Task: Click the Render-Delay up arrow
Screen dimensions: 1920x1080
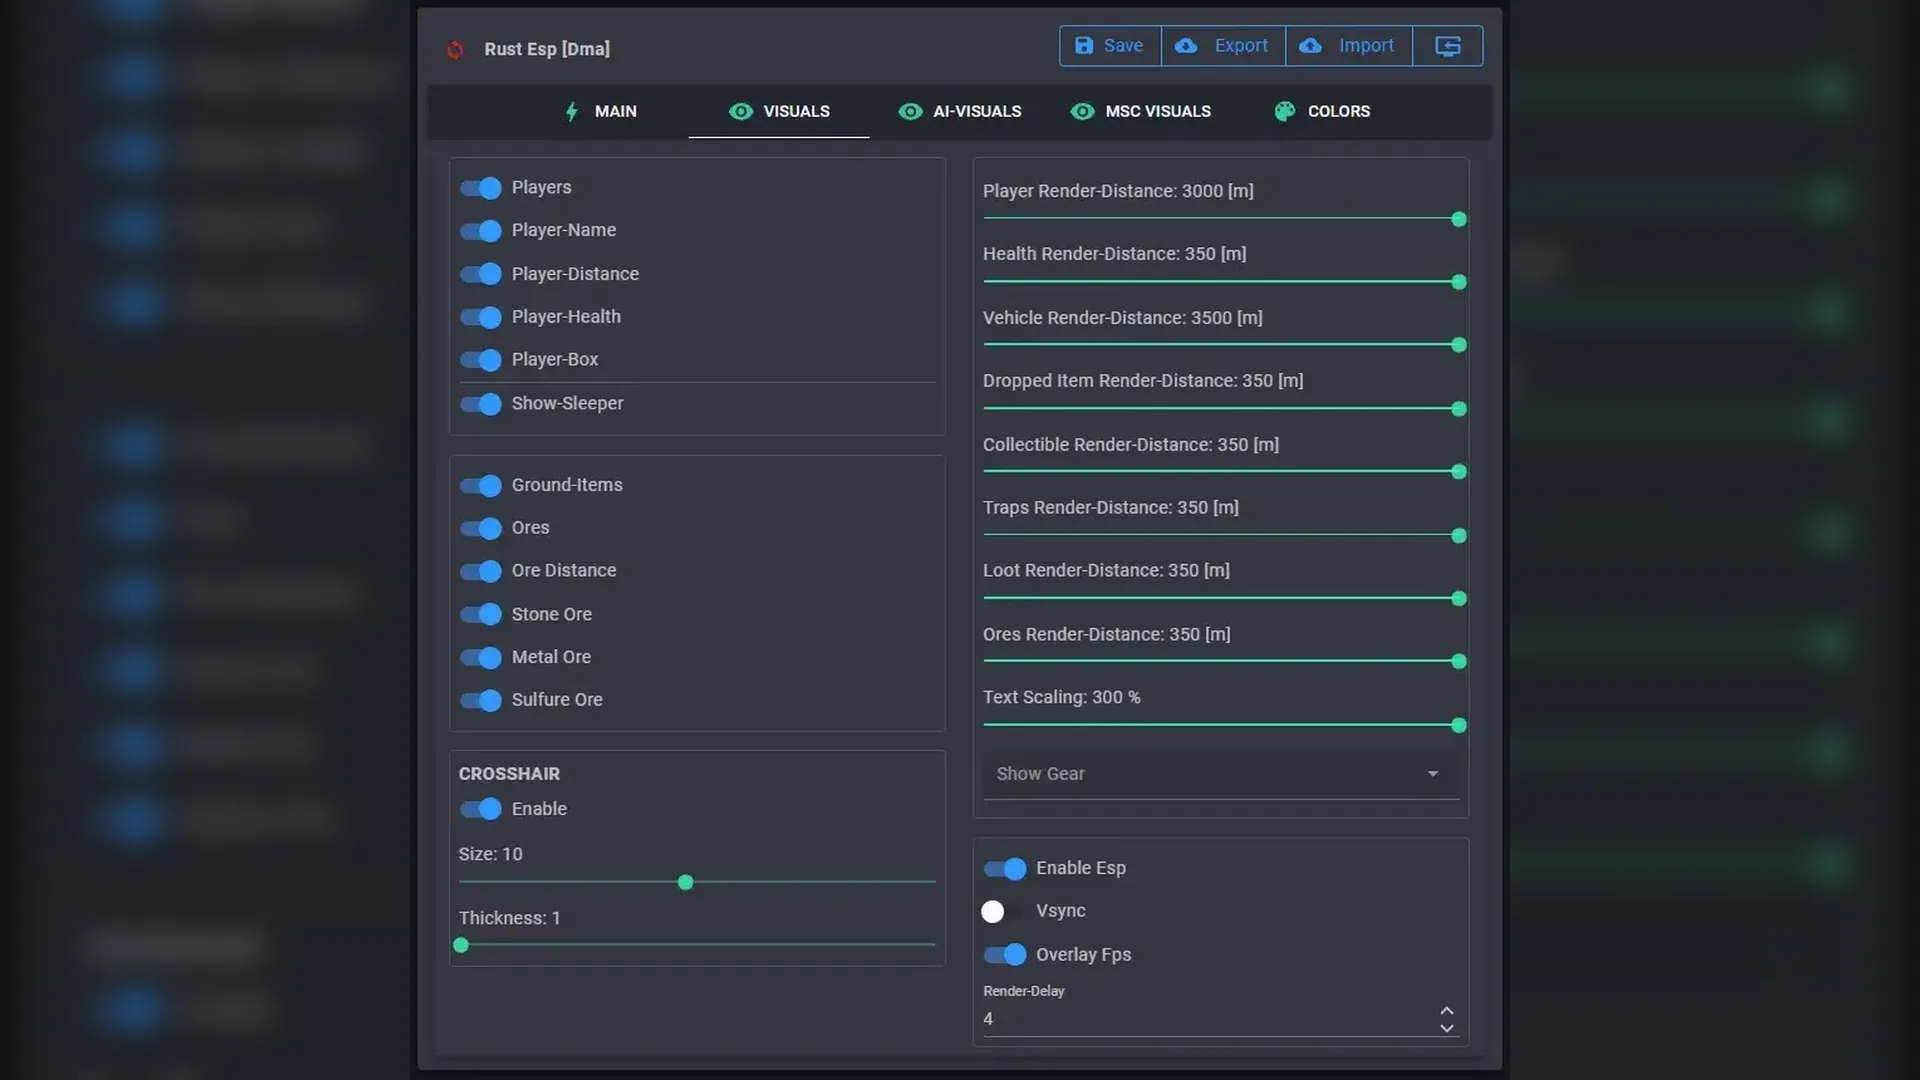Action: 1446,1010
